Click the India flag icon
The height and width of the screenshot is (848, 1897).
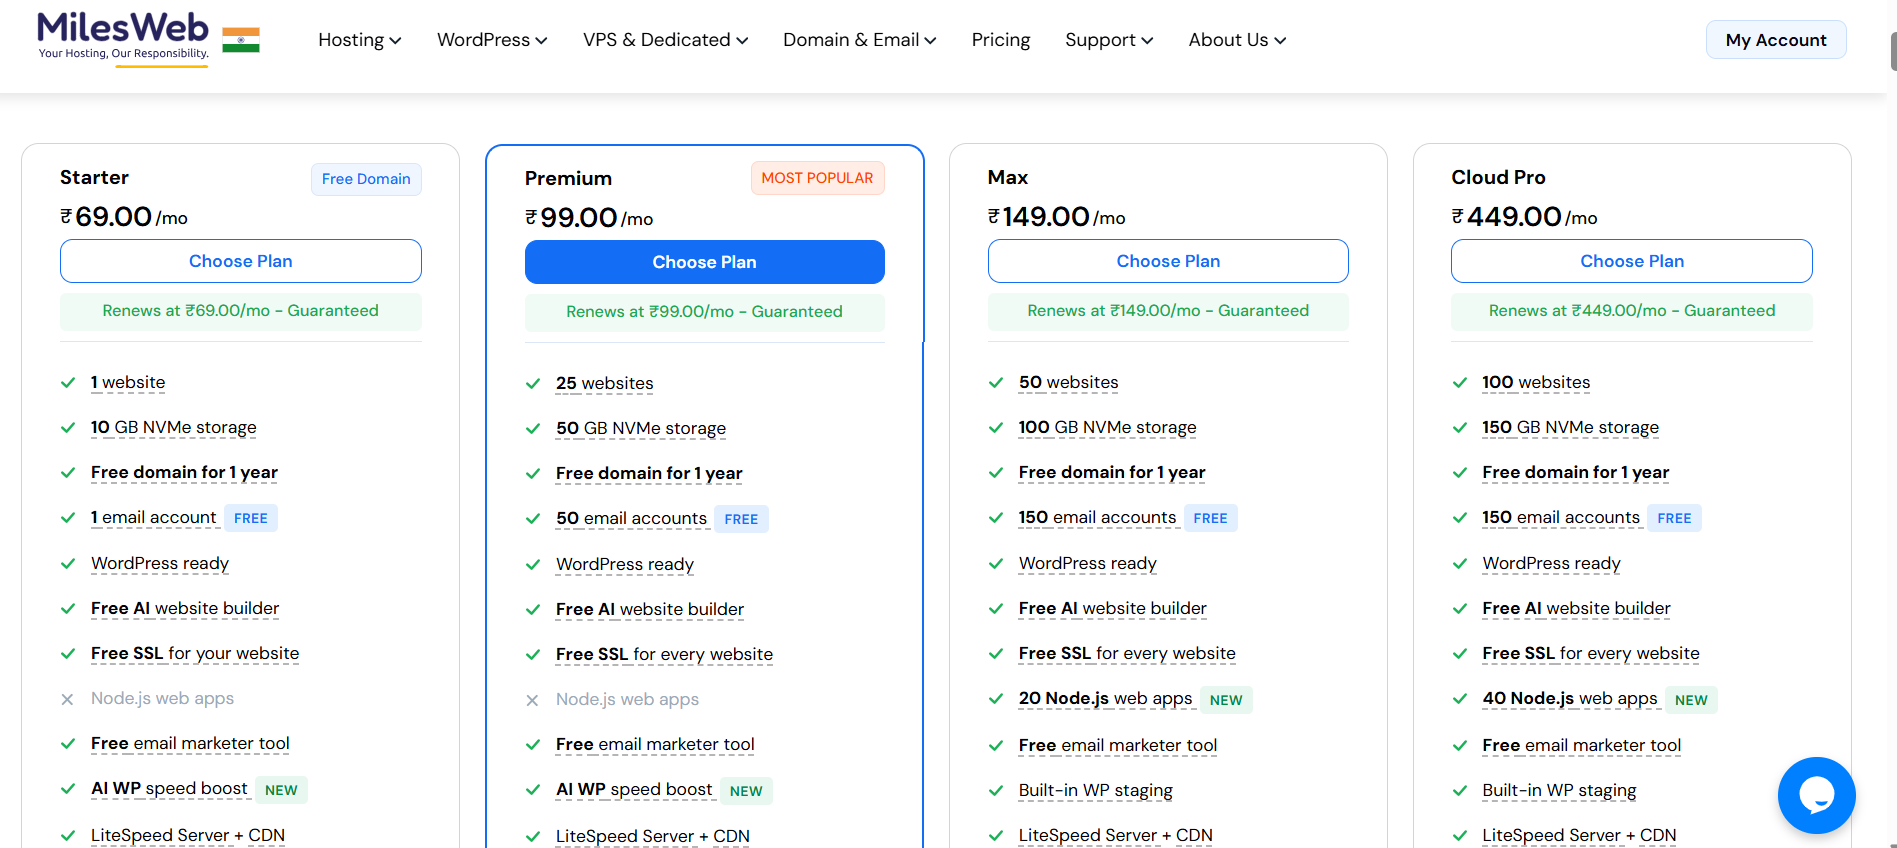240,38
